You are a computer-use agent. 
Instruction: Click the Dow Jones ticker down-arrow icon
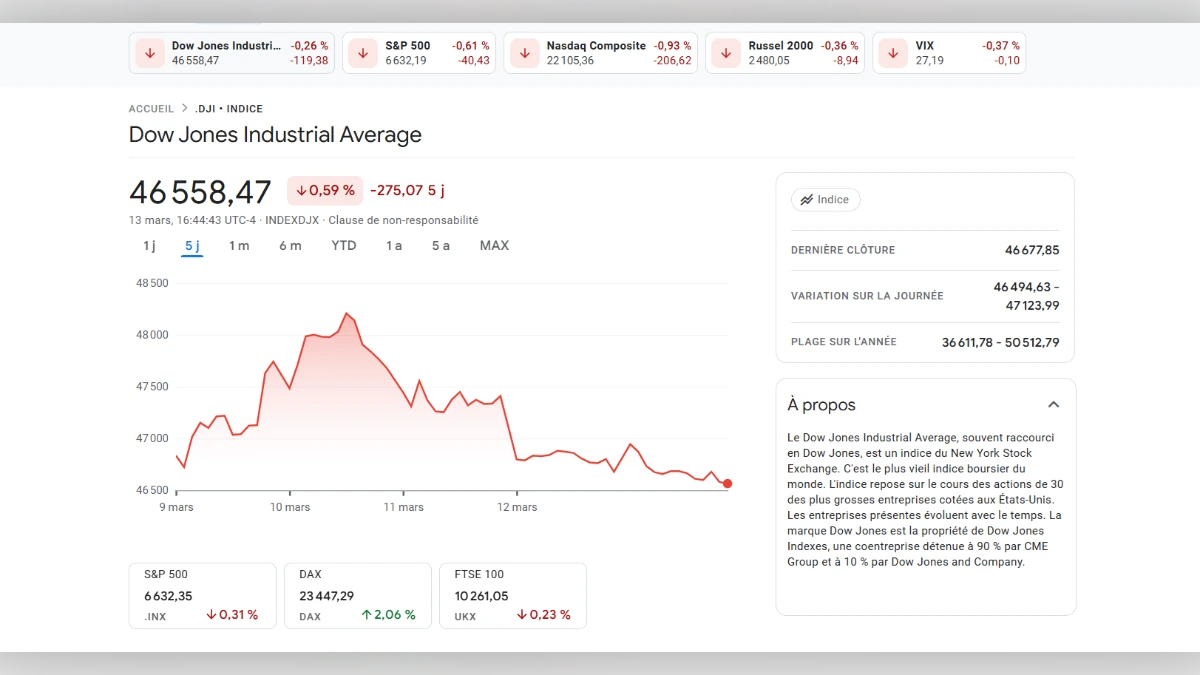pyautogui.click(x=150, y=53)
